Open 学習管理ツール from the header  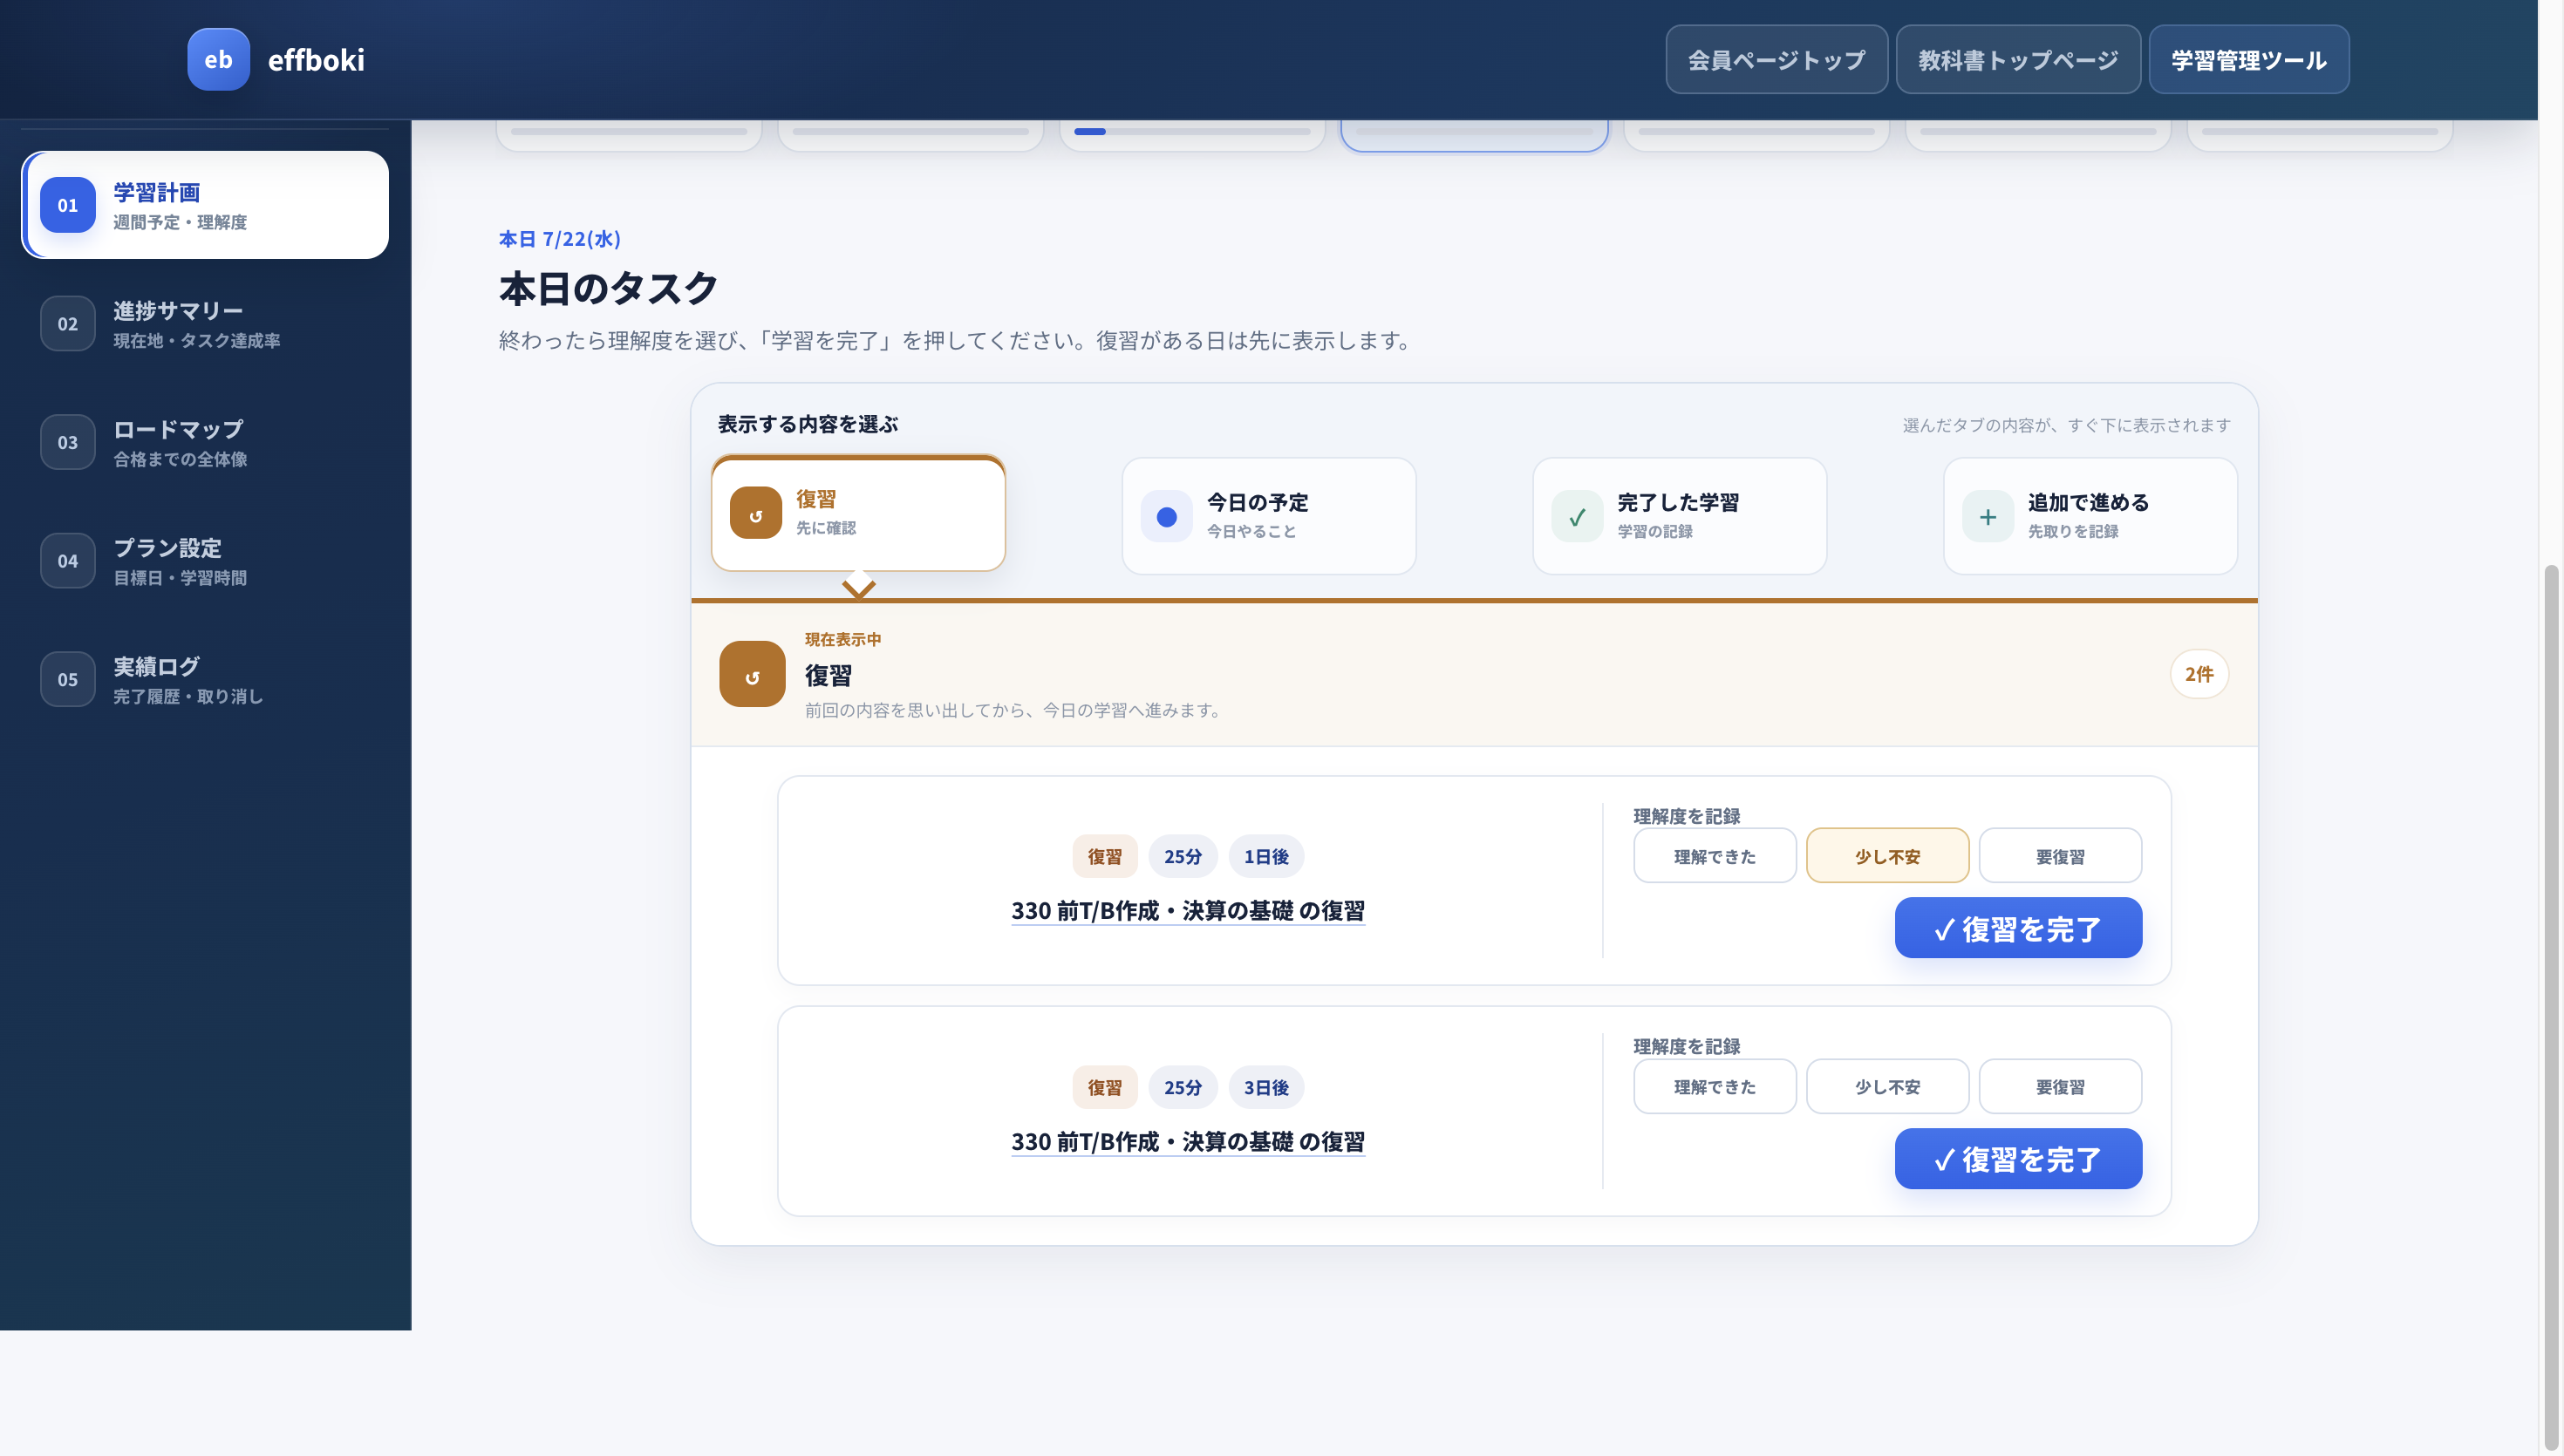coord(2249,60)
